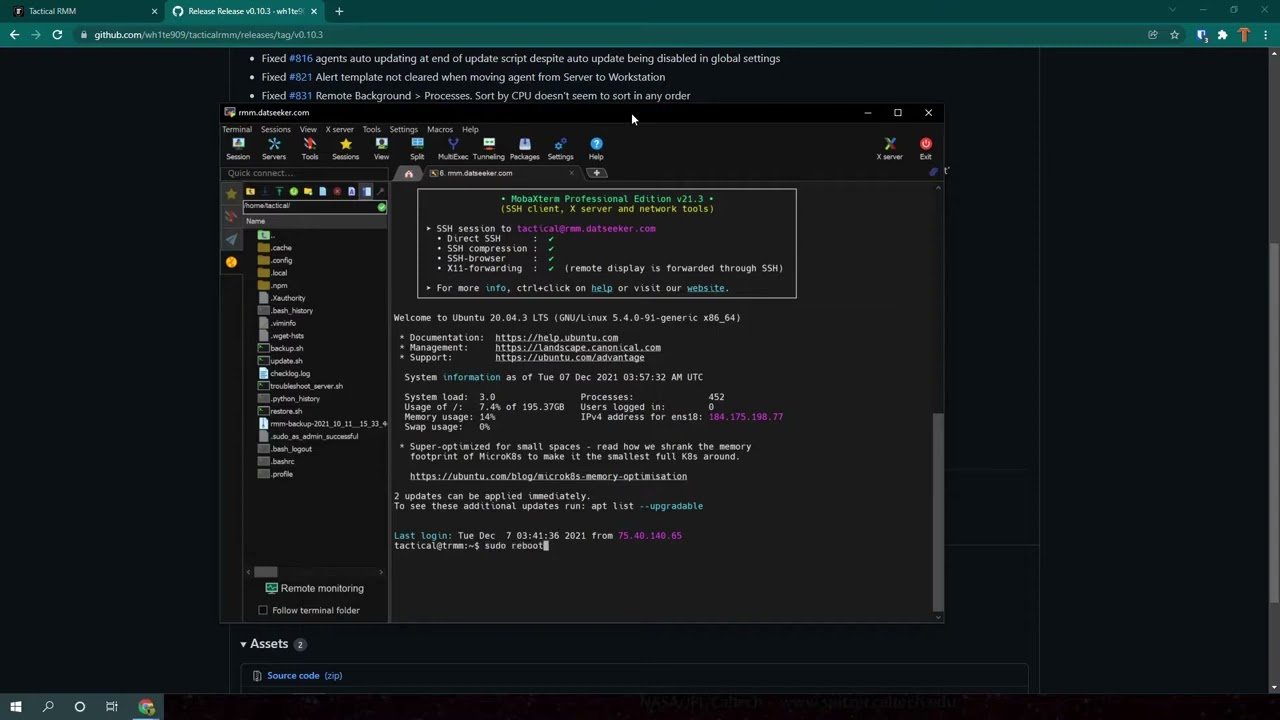The image size is (1280, 720).
Task: Bookmark this page with star icon
Action: point(1175,35)
